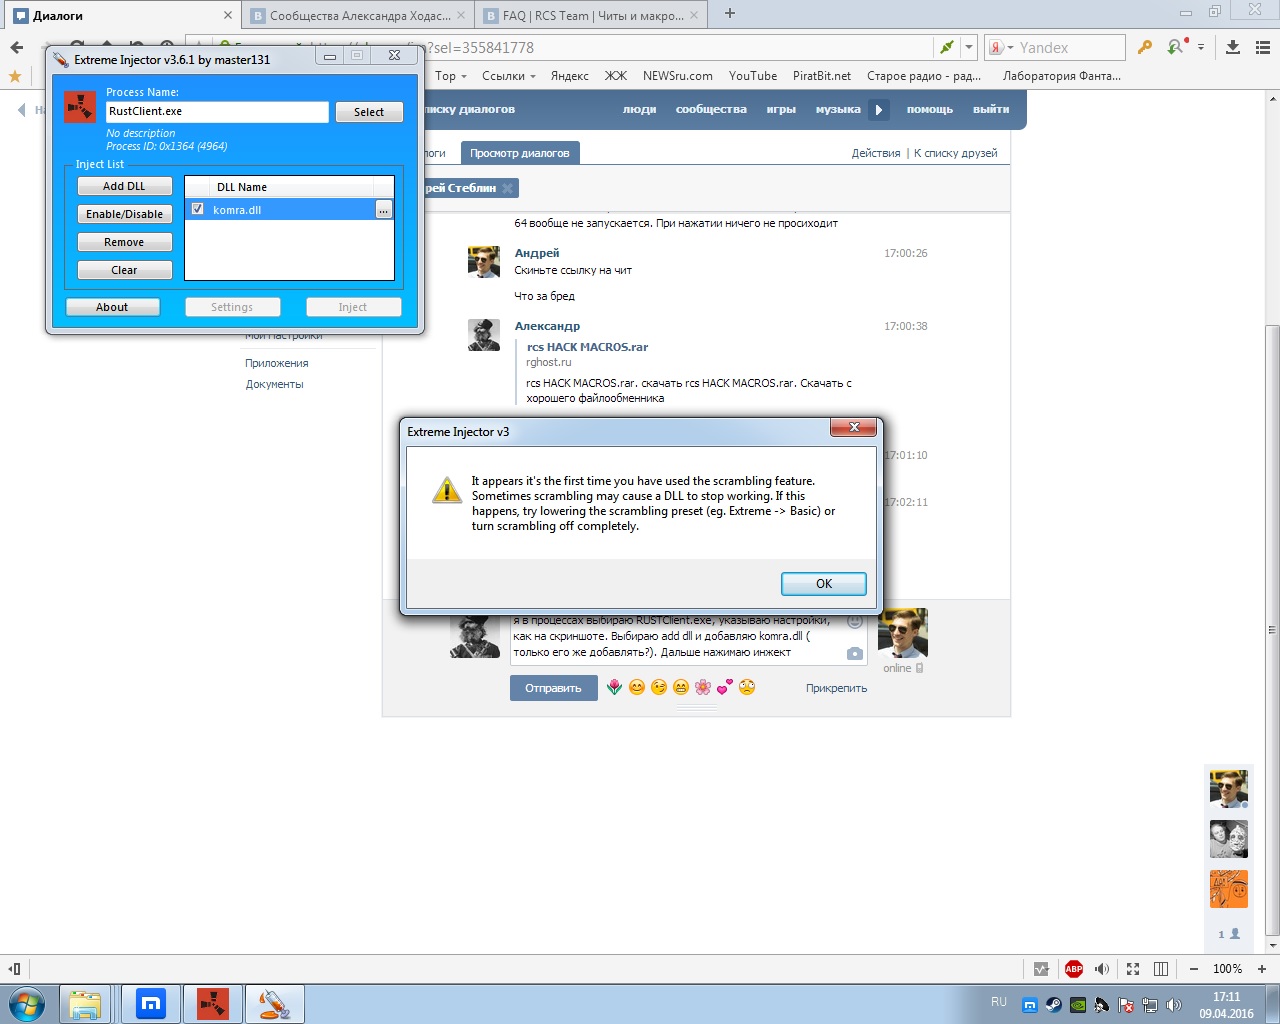Click the Отправить send button
Screen dimensions: 1280x1024
[x=553, y=688]
